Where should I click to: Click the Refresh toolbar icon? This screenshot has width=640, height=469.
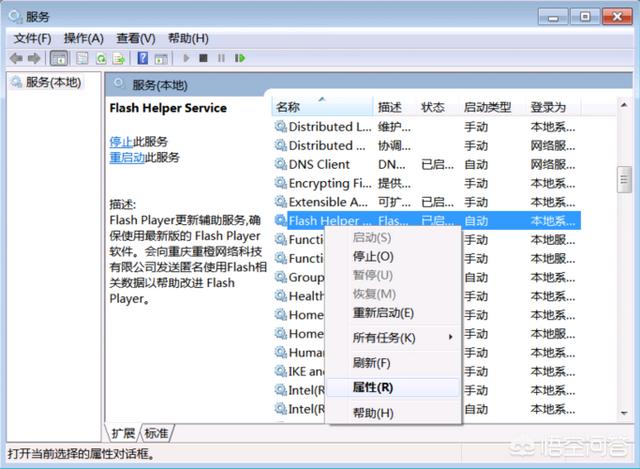click(102, 58)
